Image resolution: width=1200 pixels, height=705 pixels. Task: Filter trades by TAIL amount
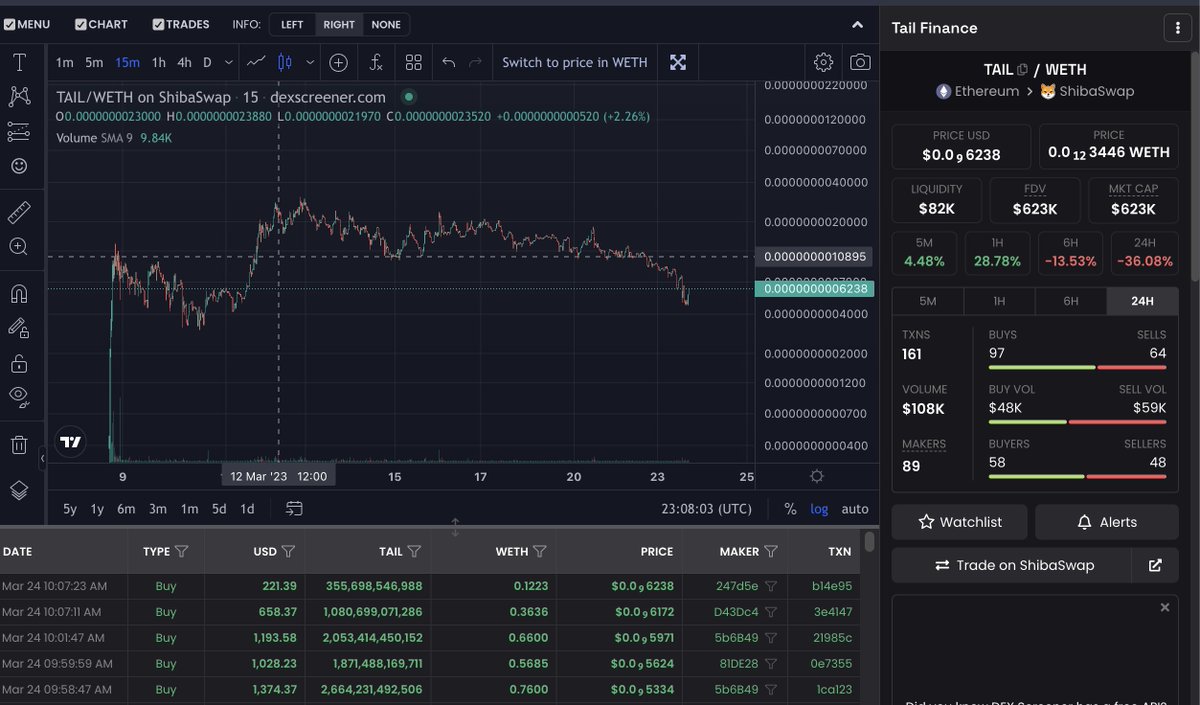click(414, 551)
